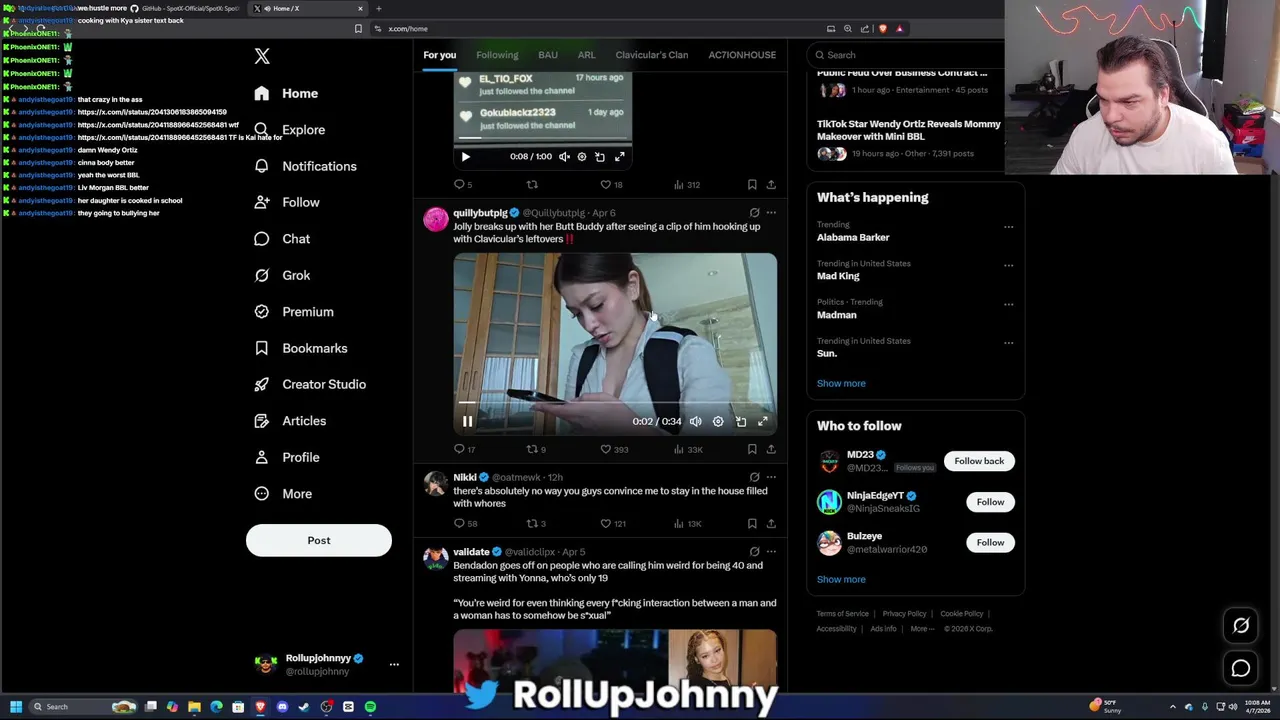Screen dimensions: 1280x720
Task: Open Bookmarks in the sidebar
Action: coord(301,348)
